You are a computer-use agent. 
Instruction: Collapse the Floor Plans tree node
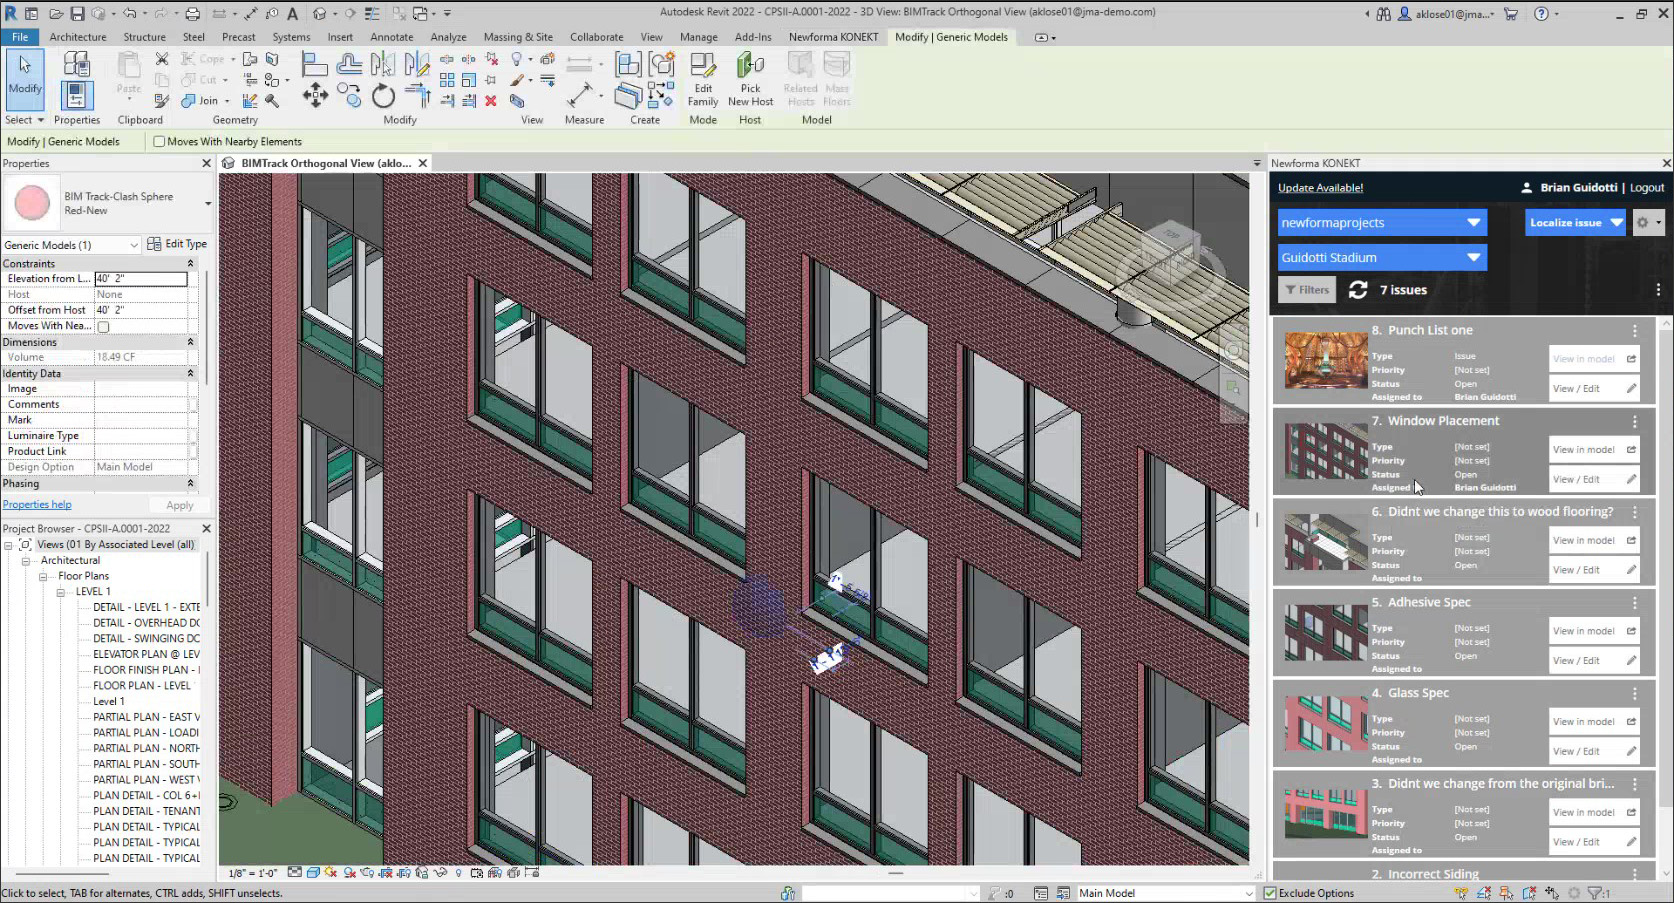pyautogui.click(x=43, y=577)
